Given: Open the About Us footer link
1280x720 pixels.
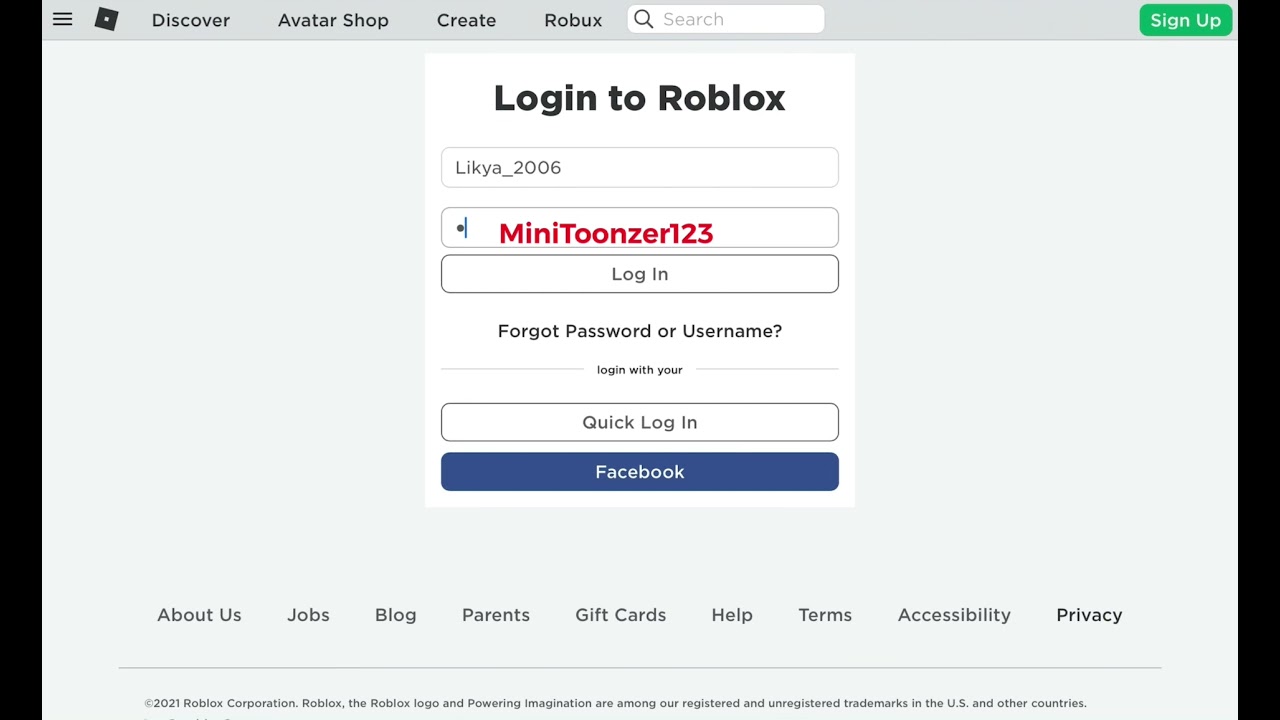Looking at the screenshot, I should click(199, 615).
